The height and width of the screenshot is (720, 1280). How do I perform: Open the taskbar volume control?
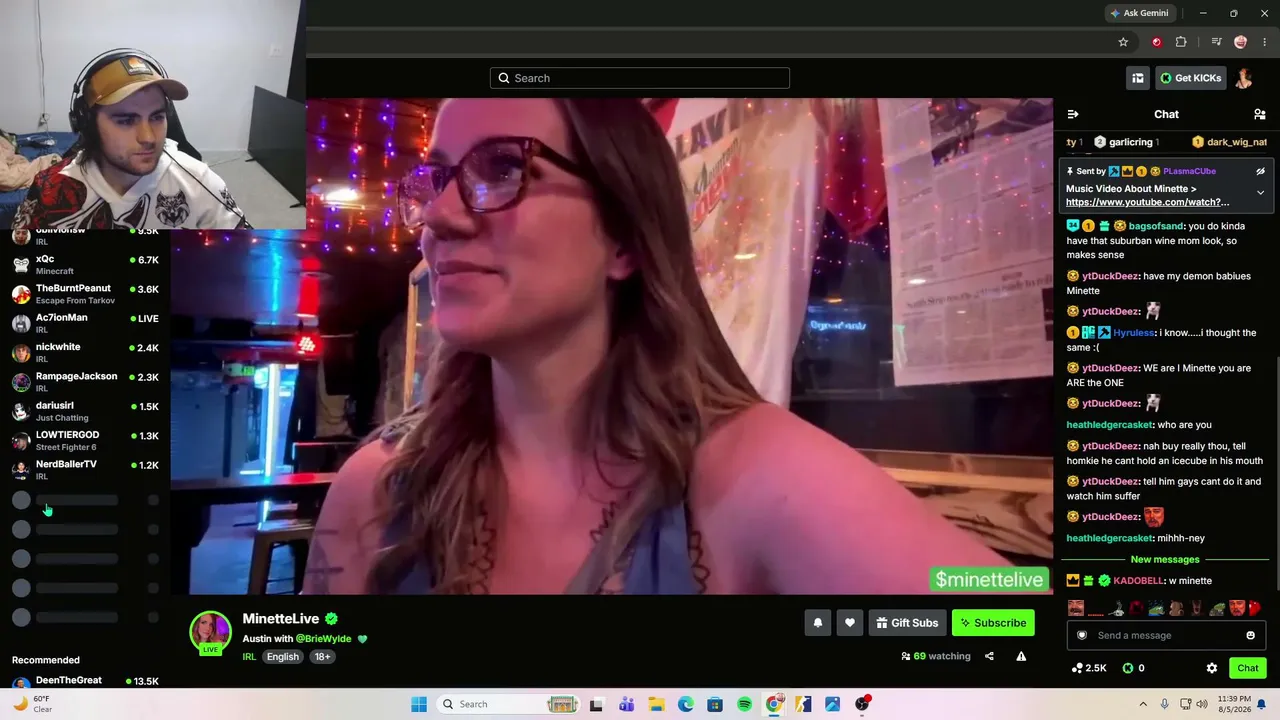point(1202,704)
